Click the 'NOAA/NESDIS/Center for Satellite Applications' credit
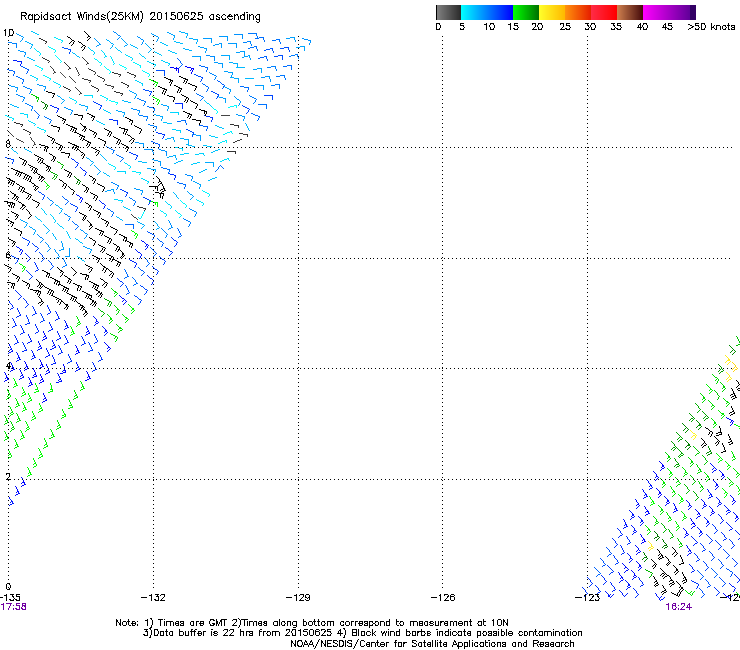The height and width of the screenshot is (650, 740). (432, 644)
